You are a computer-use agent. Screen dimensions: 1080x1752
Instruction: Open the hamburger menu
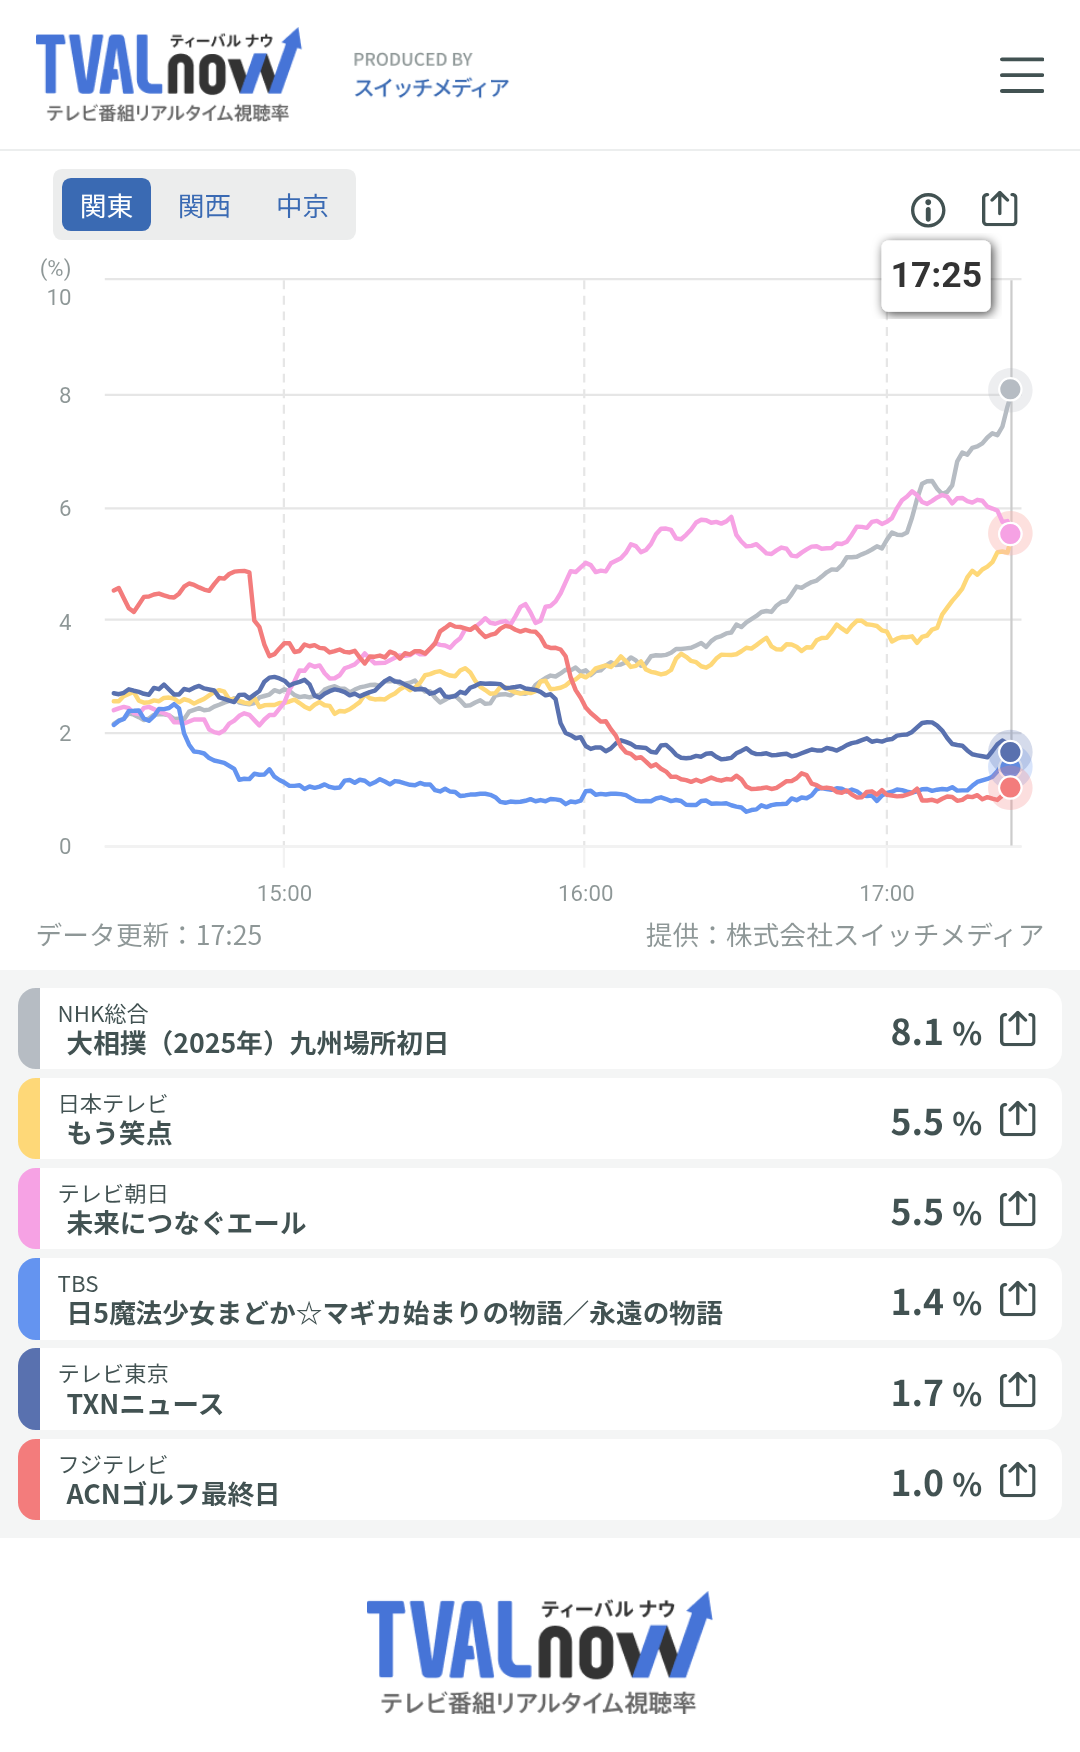click(1021, 75)
